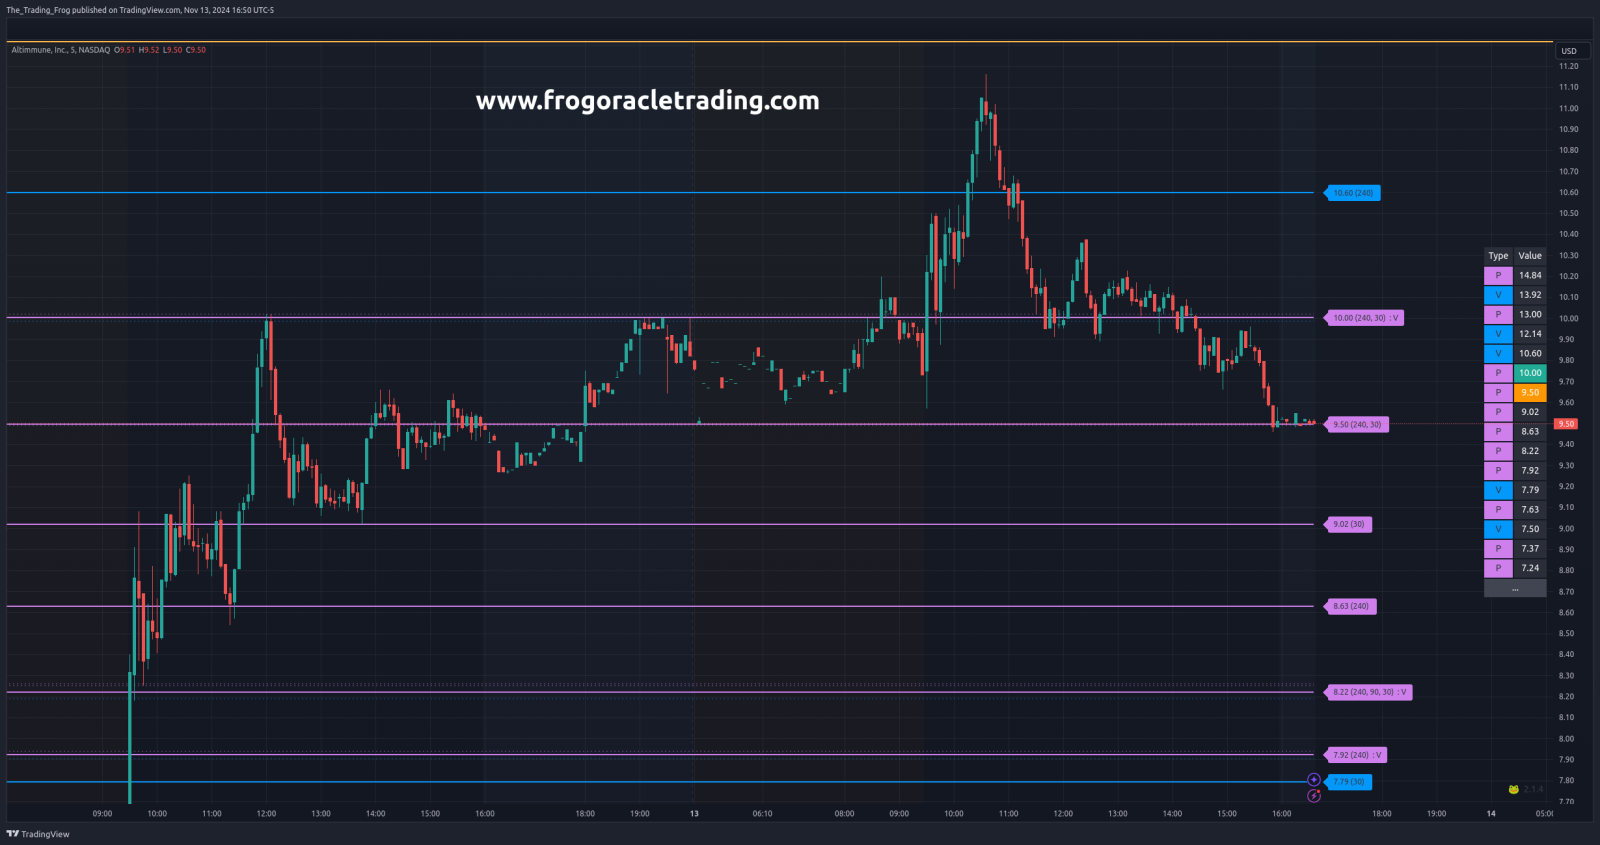Viewport: 1600px width, 845px height.
Task: Click the 7.92 (240) : V level label
Action: [1357, 755]
